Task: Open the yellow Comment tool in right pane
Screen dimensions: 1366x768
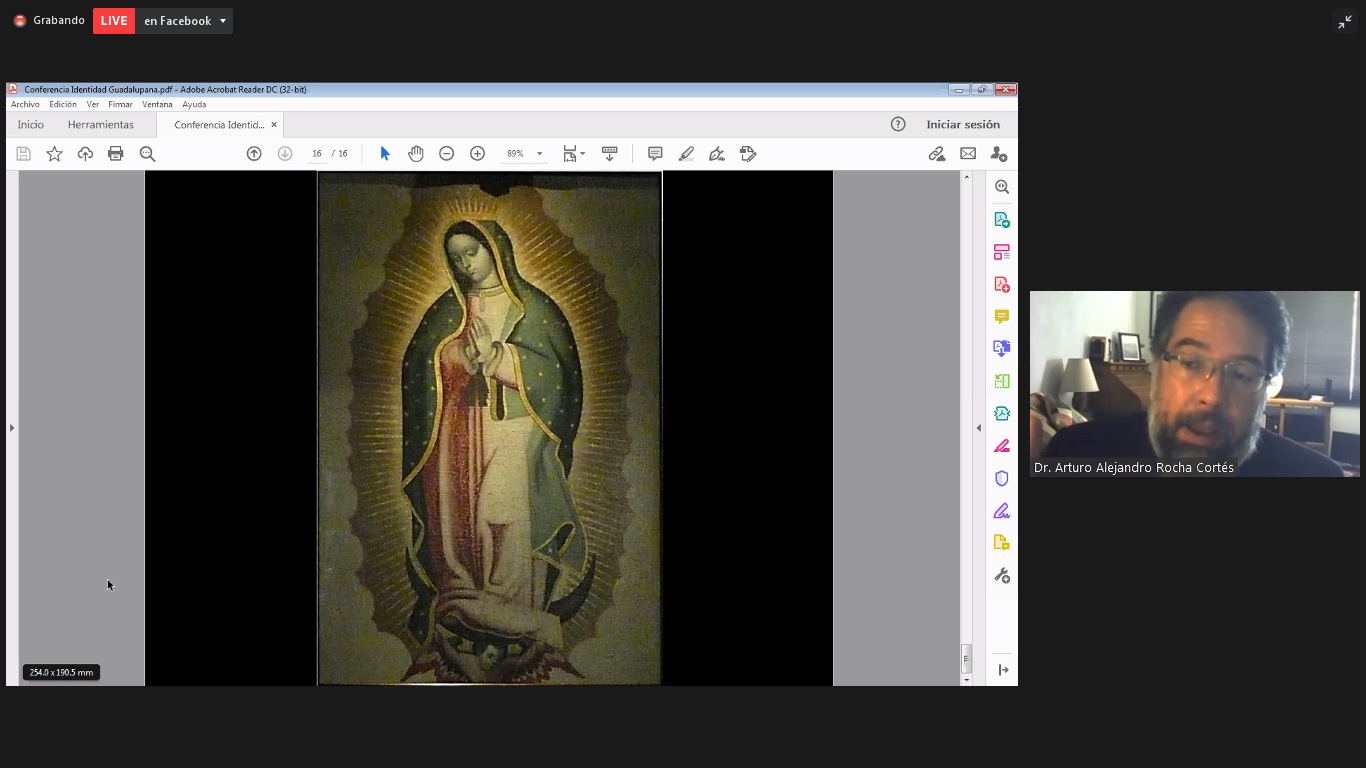Action: click(1002, 317)
